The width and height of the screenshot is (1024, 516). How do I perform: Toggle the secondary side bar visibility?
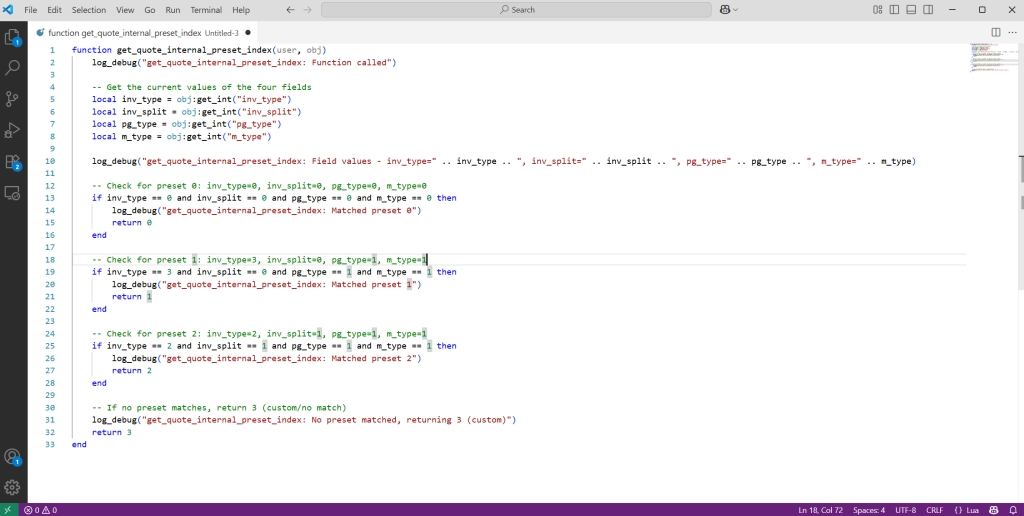927,10
